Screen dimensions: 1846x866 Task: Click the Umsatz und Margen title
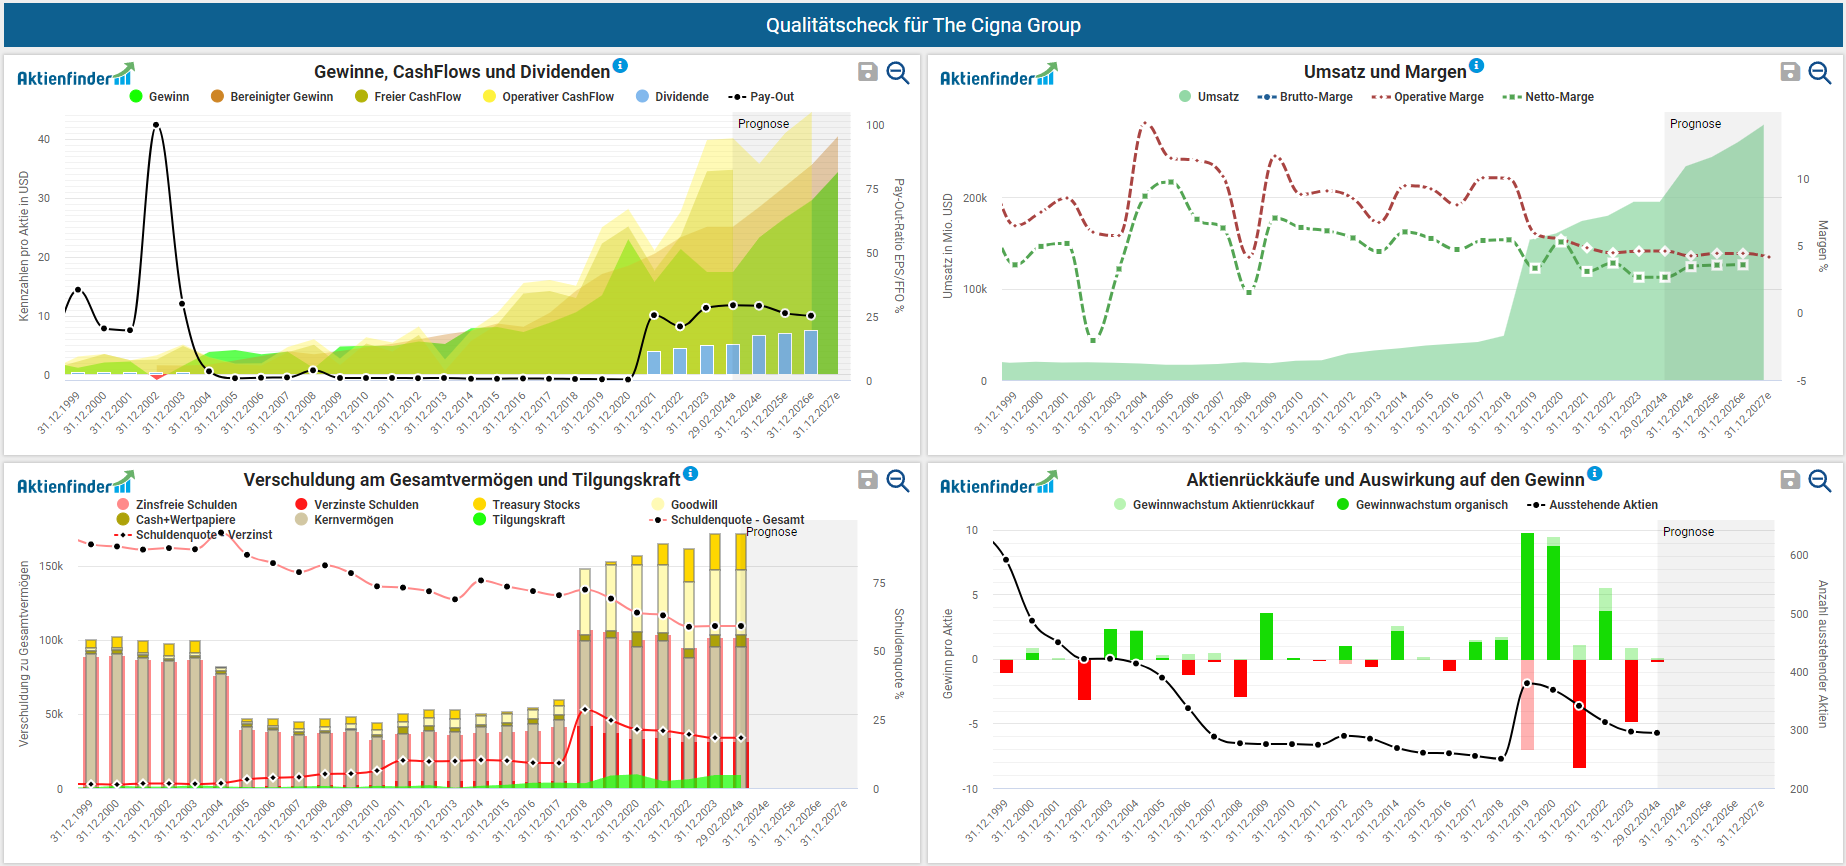(1385, 72)
